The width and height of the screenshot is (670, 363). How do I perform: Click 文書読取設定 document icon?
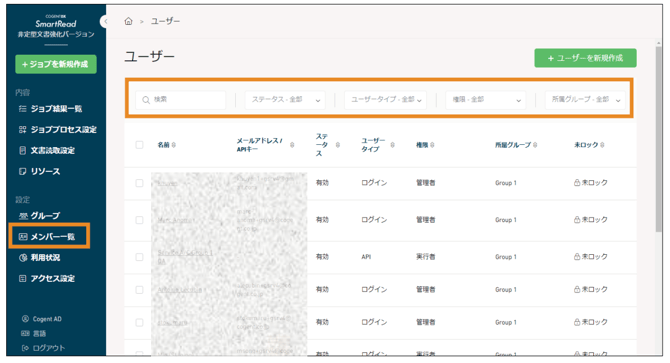point(23,150)
